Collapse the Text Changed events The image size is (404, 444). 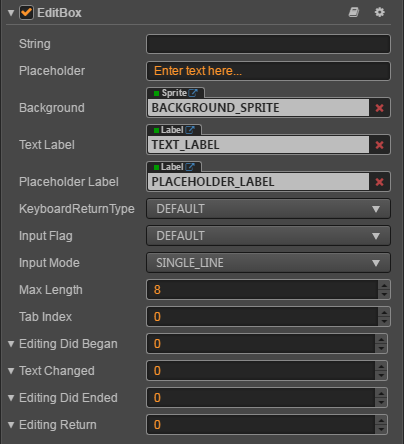[x=11, y=371]
